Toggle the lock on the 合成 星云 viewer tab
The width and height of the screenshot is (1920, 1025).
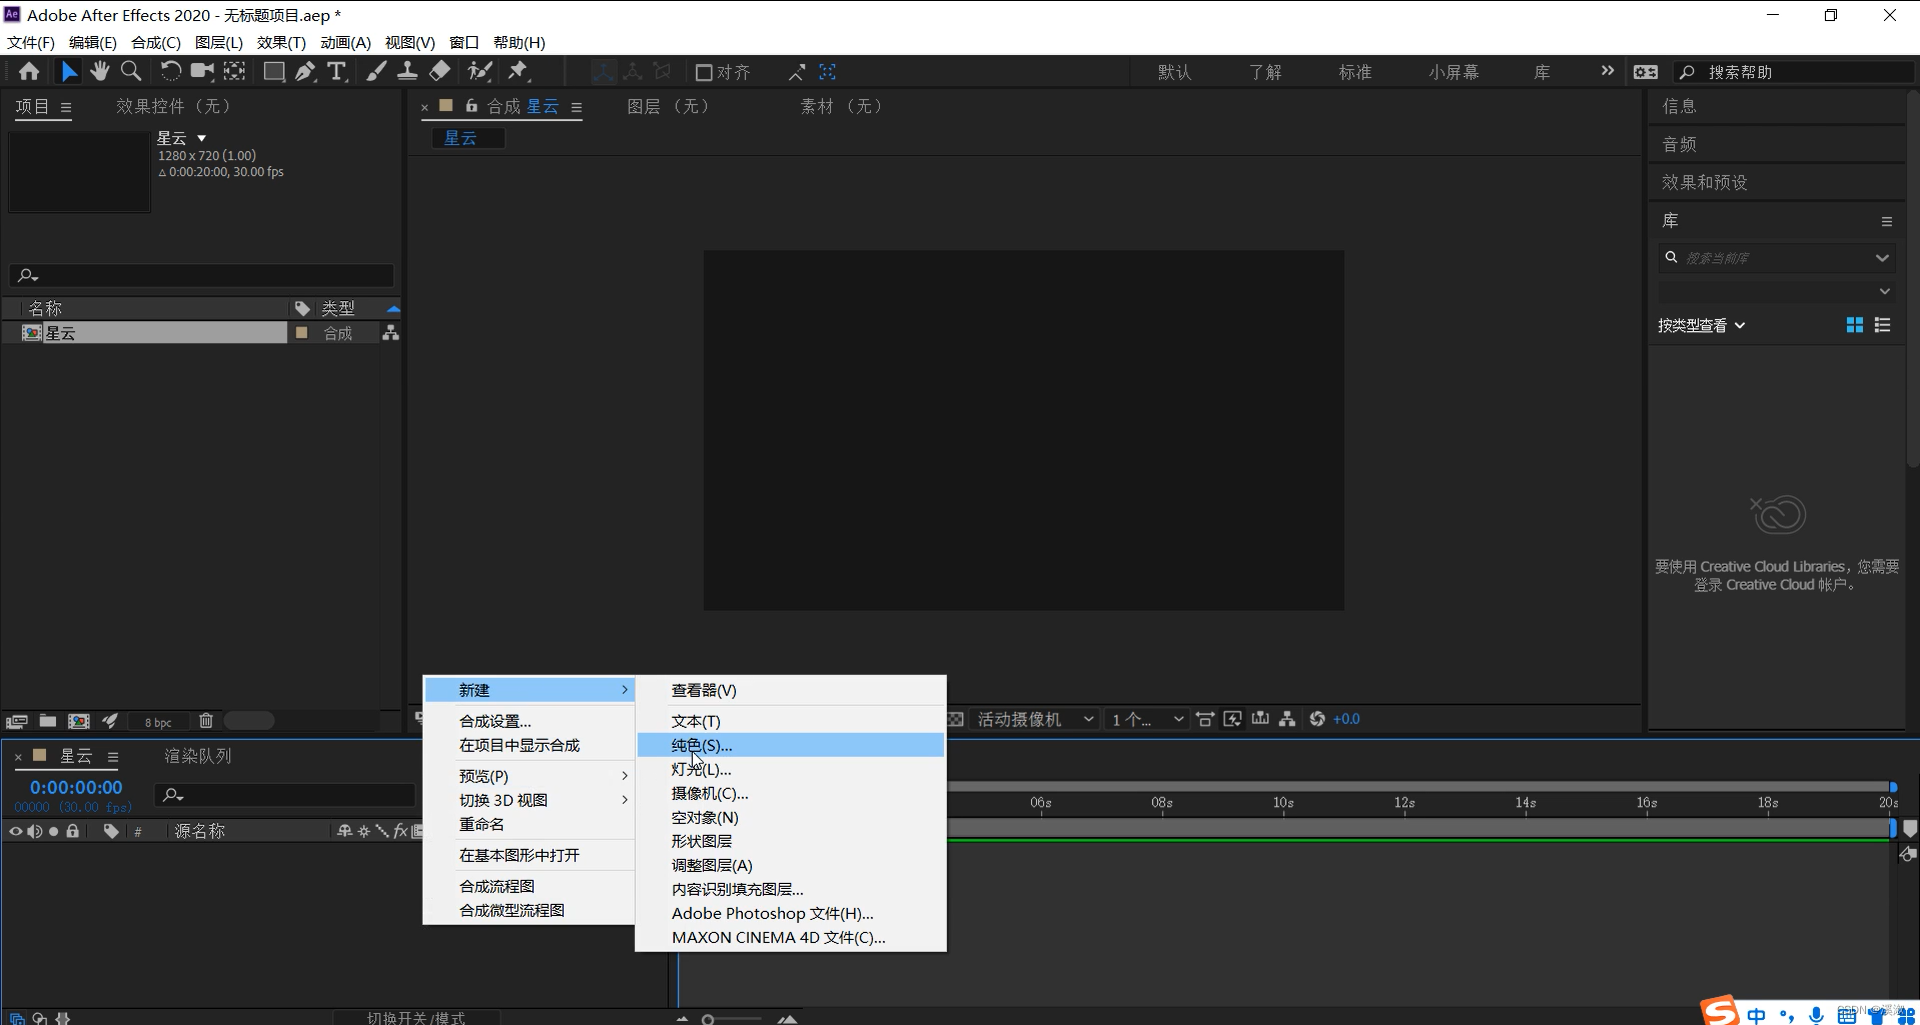click(x=471, y=106)
